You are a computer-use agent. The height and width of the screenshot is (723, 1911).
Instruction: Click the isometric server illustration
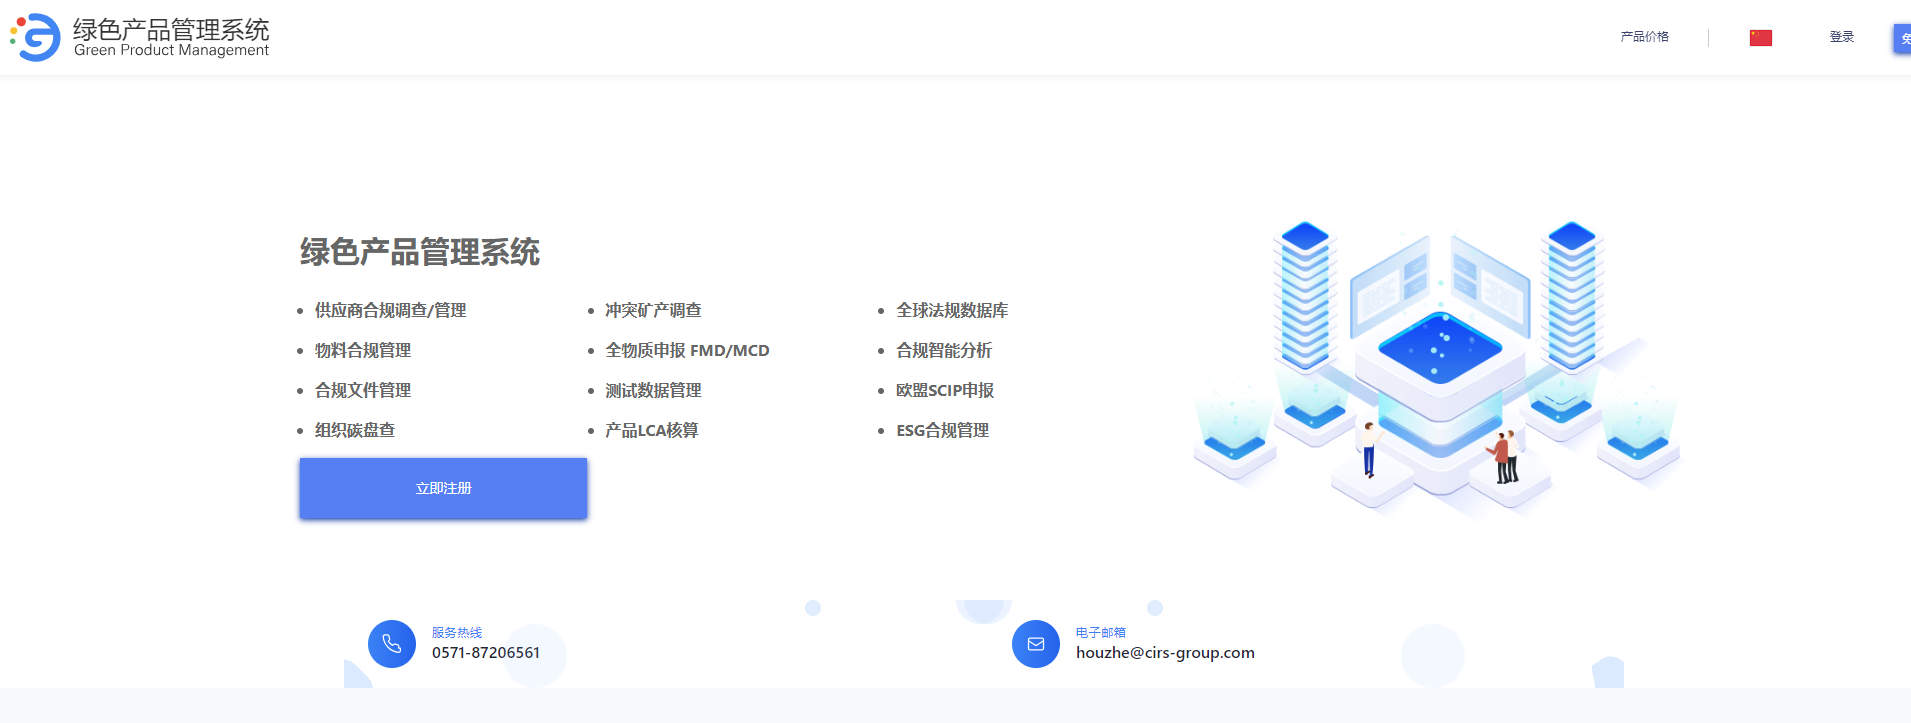(1438, 366)
